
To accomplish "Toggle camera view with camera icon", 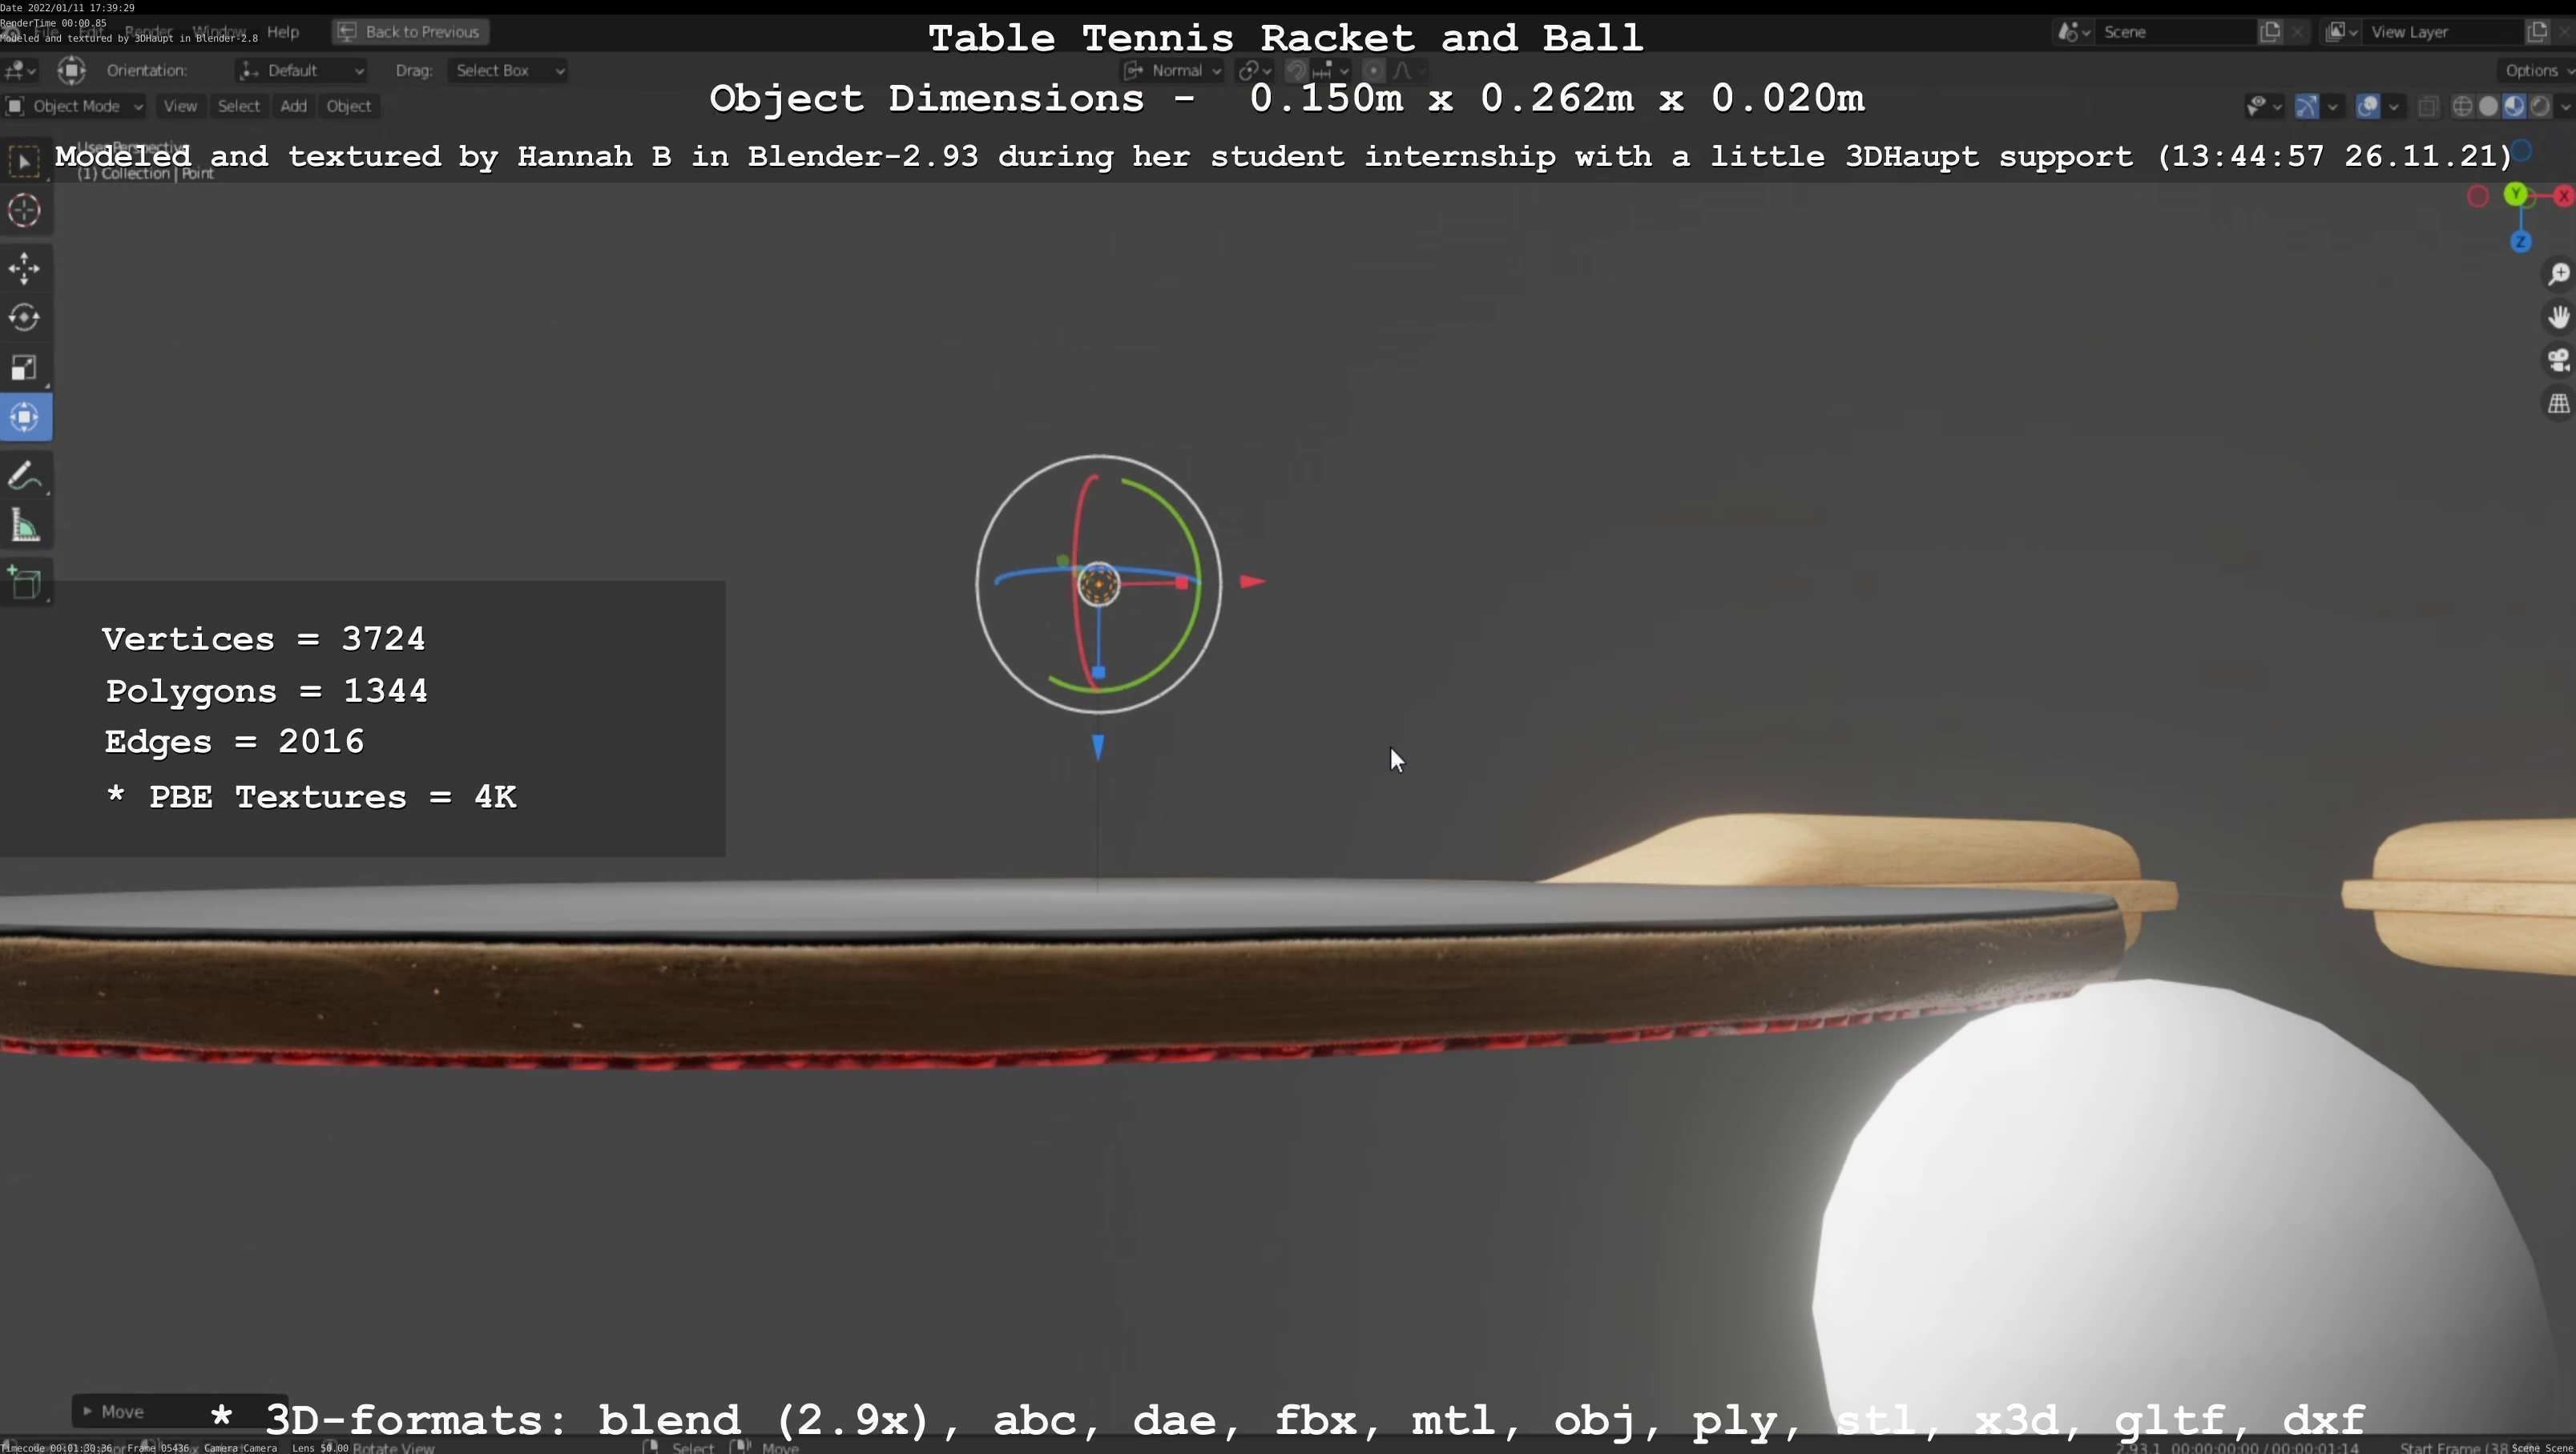I will [2558, 360].
